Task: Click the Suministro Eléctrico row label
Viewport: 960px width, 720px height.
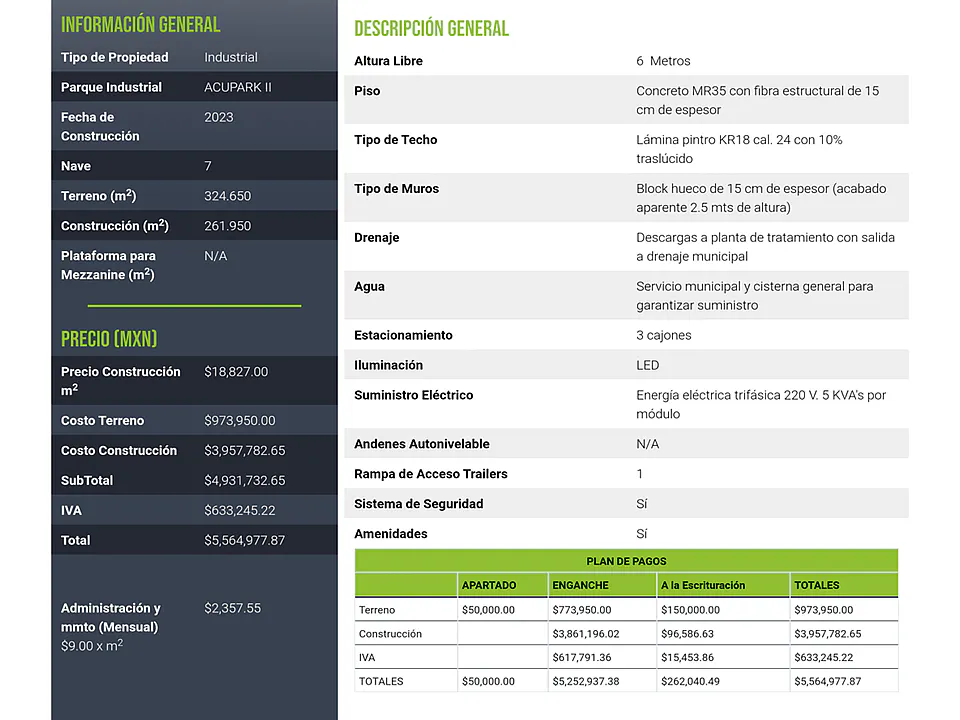Action: pyautogui.click(x=413, y=395)
